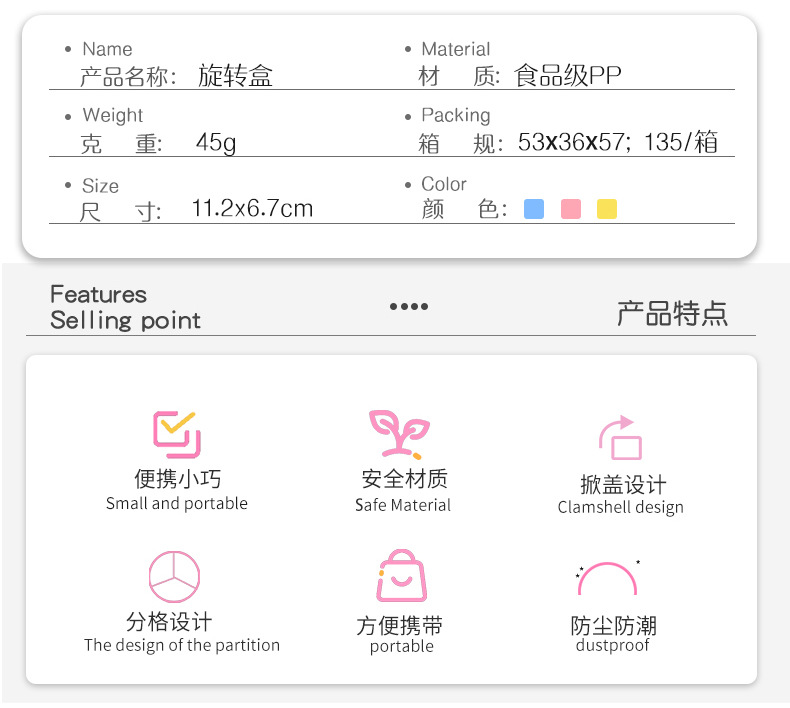Click 'The design of the partition' text
Viewport: 790px width, 708px height.
tap(182, 645)
